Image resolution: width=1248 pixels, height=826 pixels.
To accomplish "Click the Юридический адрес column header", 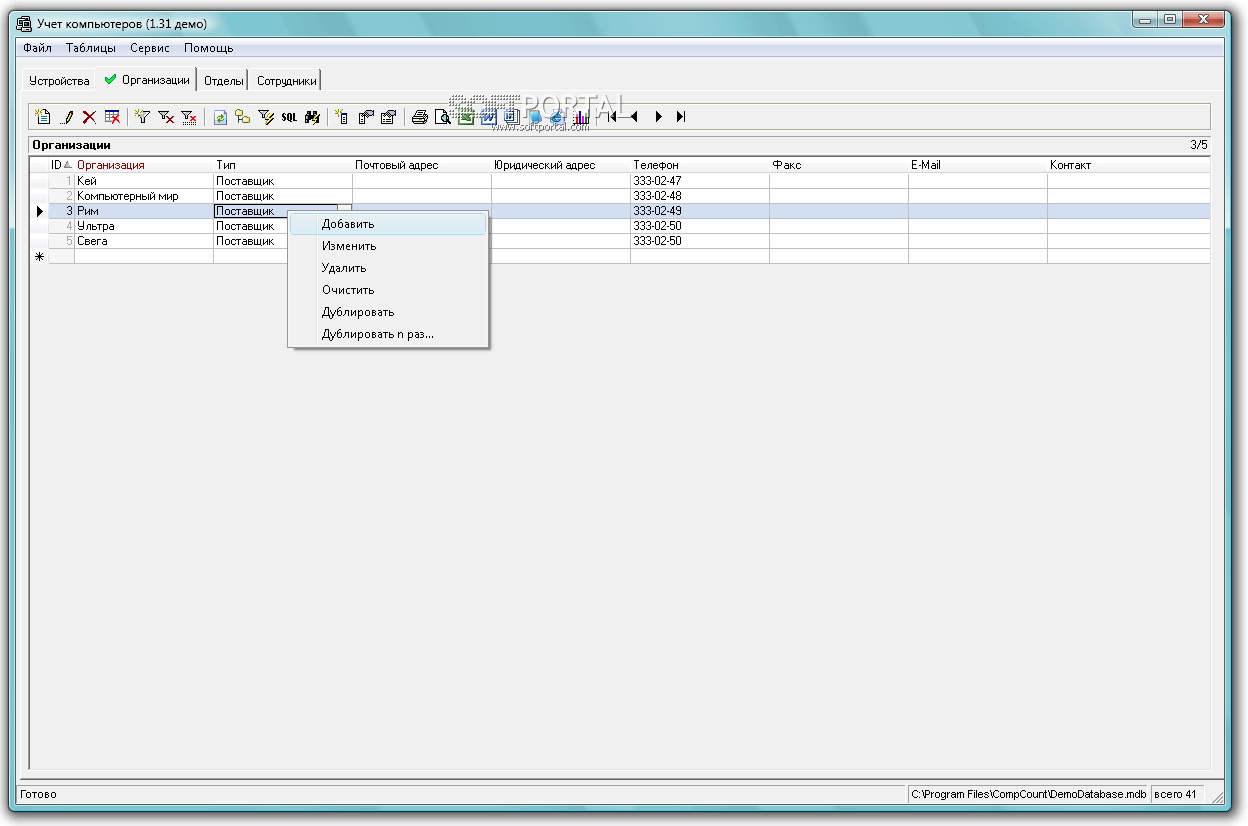I will pos(561,165).
